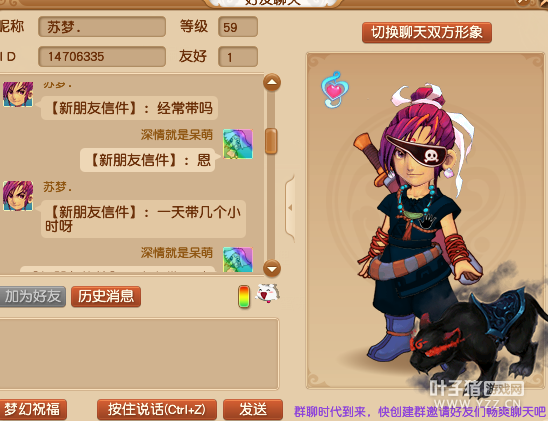Click the 梦幻祝福 button

tap(32, 409)
